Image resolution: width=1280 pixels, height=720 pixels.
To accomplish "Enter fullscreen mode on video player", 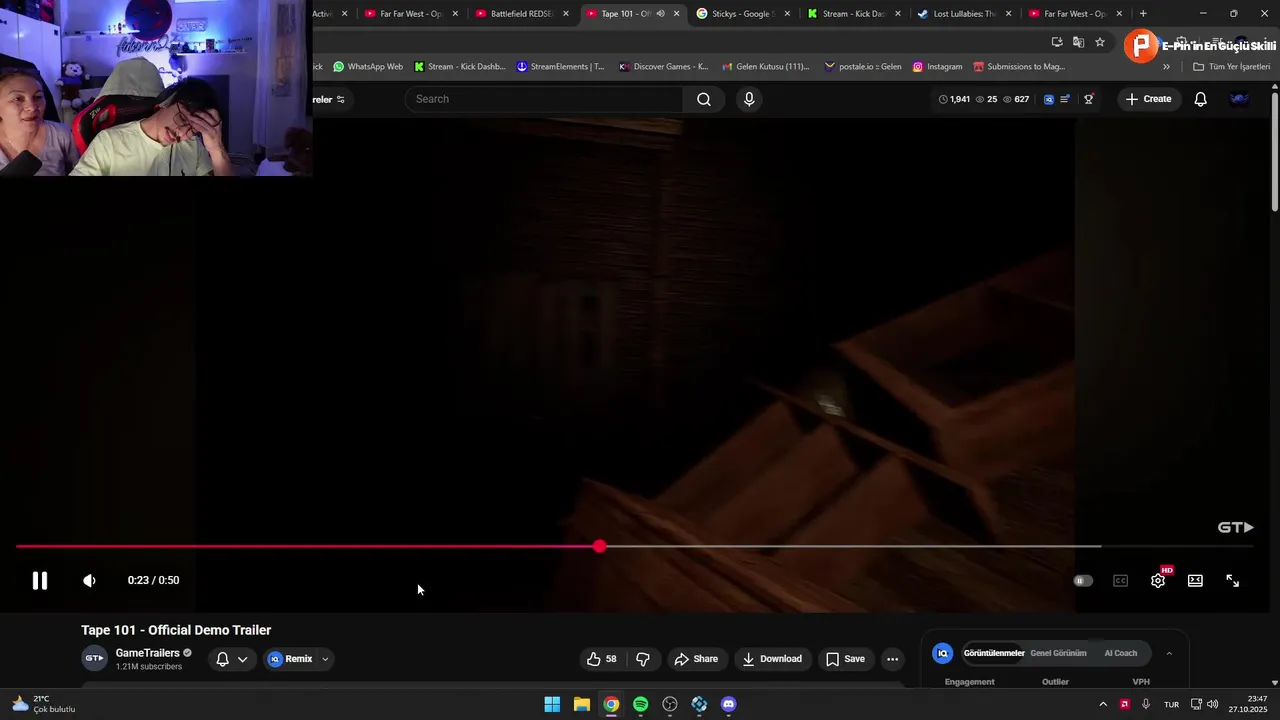I will [1232, 580].
